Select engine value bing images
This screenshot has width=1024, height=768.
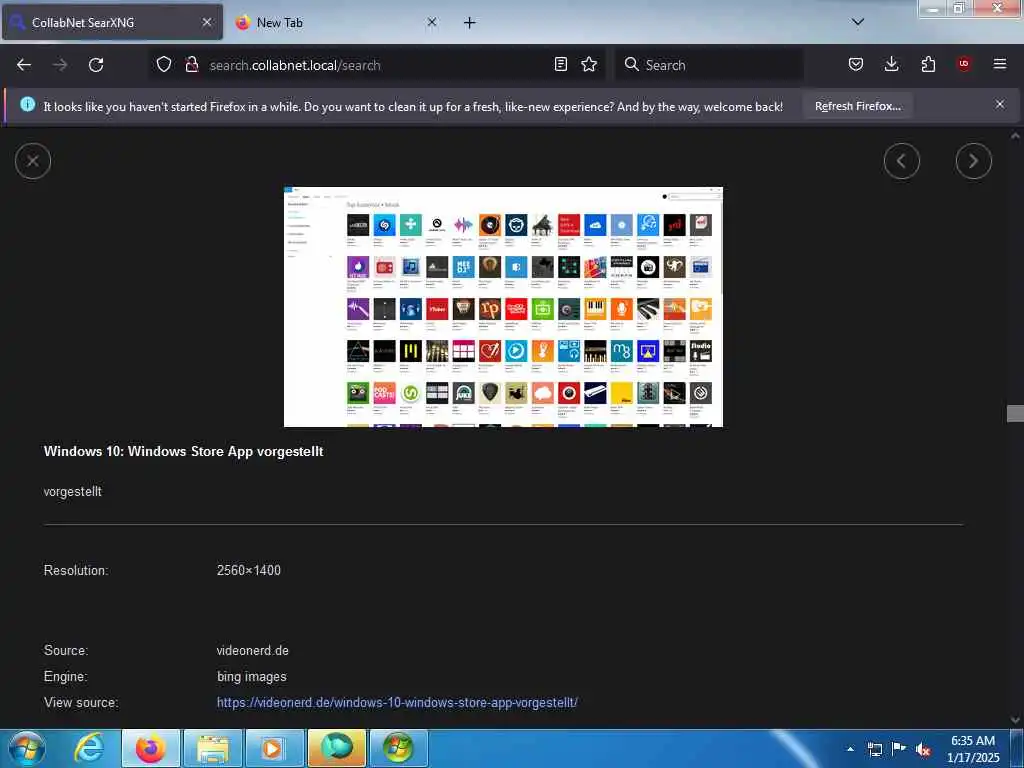pos(251,677)
